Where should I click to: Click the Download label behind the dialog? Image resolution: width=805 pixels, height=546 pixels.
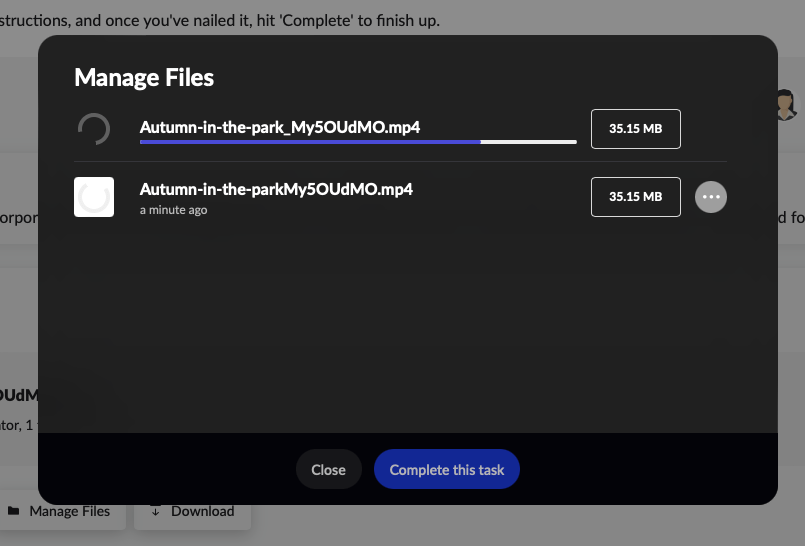pyautogui.click(x=202, y=511)
